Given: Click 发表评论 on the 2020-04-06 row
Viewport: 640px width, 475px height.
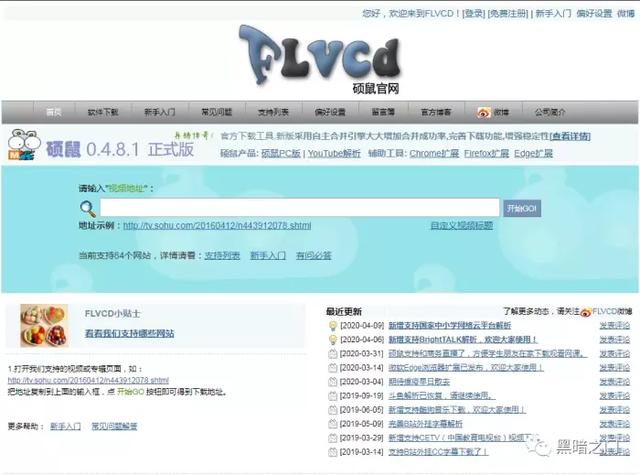Looking at the screenshot, I should [615, 340].
